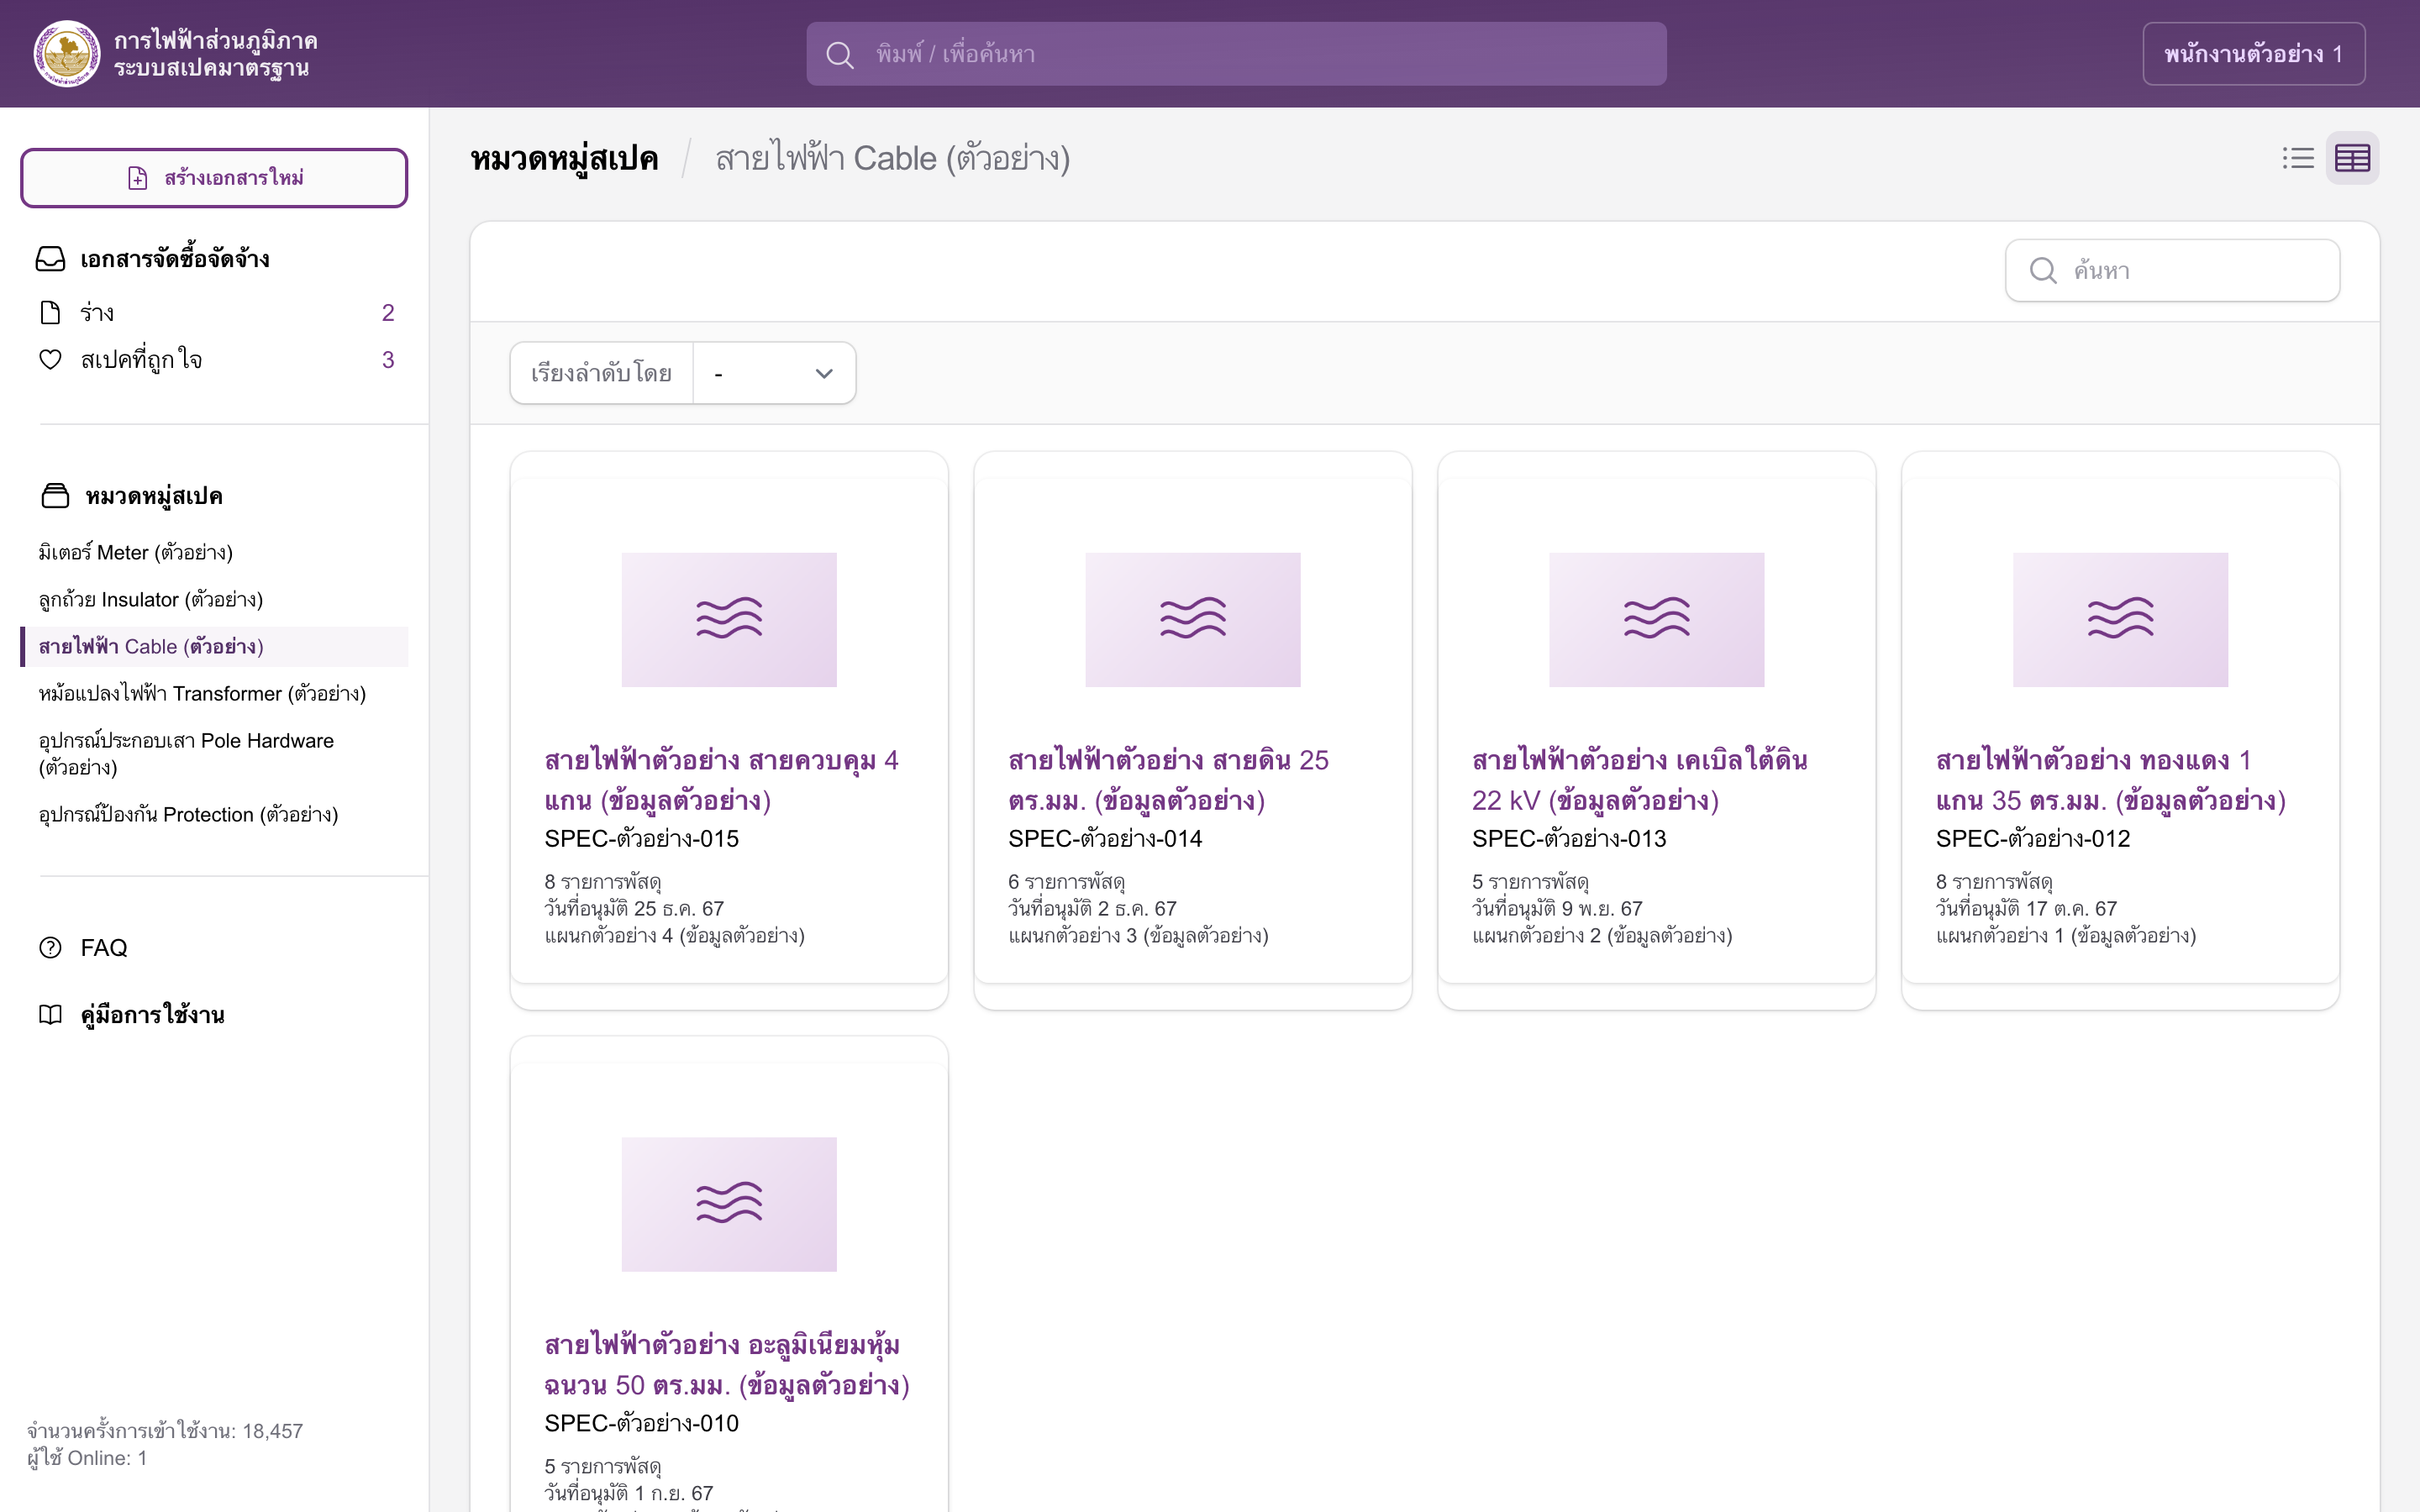Select มิเตอร์ Meter category
The image size is (2420, 1512).
click(136, 552)
